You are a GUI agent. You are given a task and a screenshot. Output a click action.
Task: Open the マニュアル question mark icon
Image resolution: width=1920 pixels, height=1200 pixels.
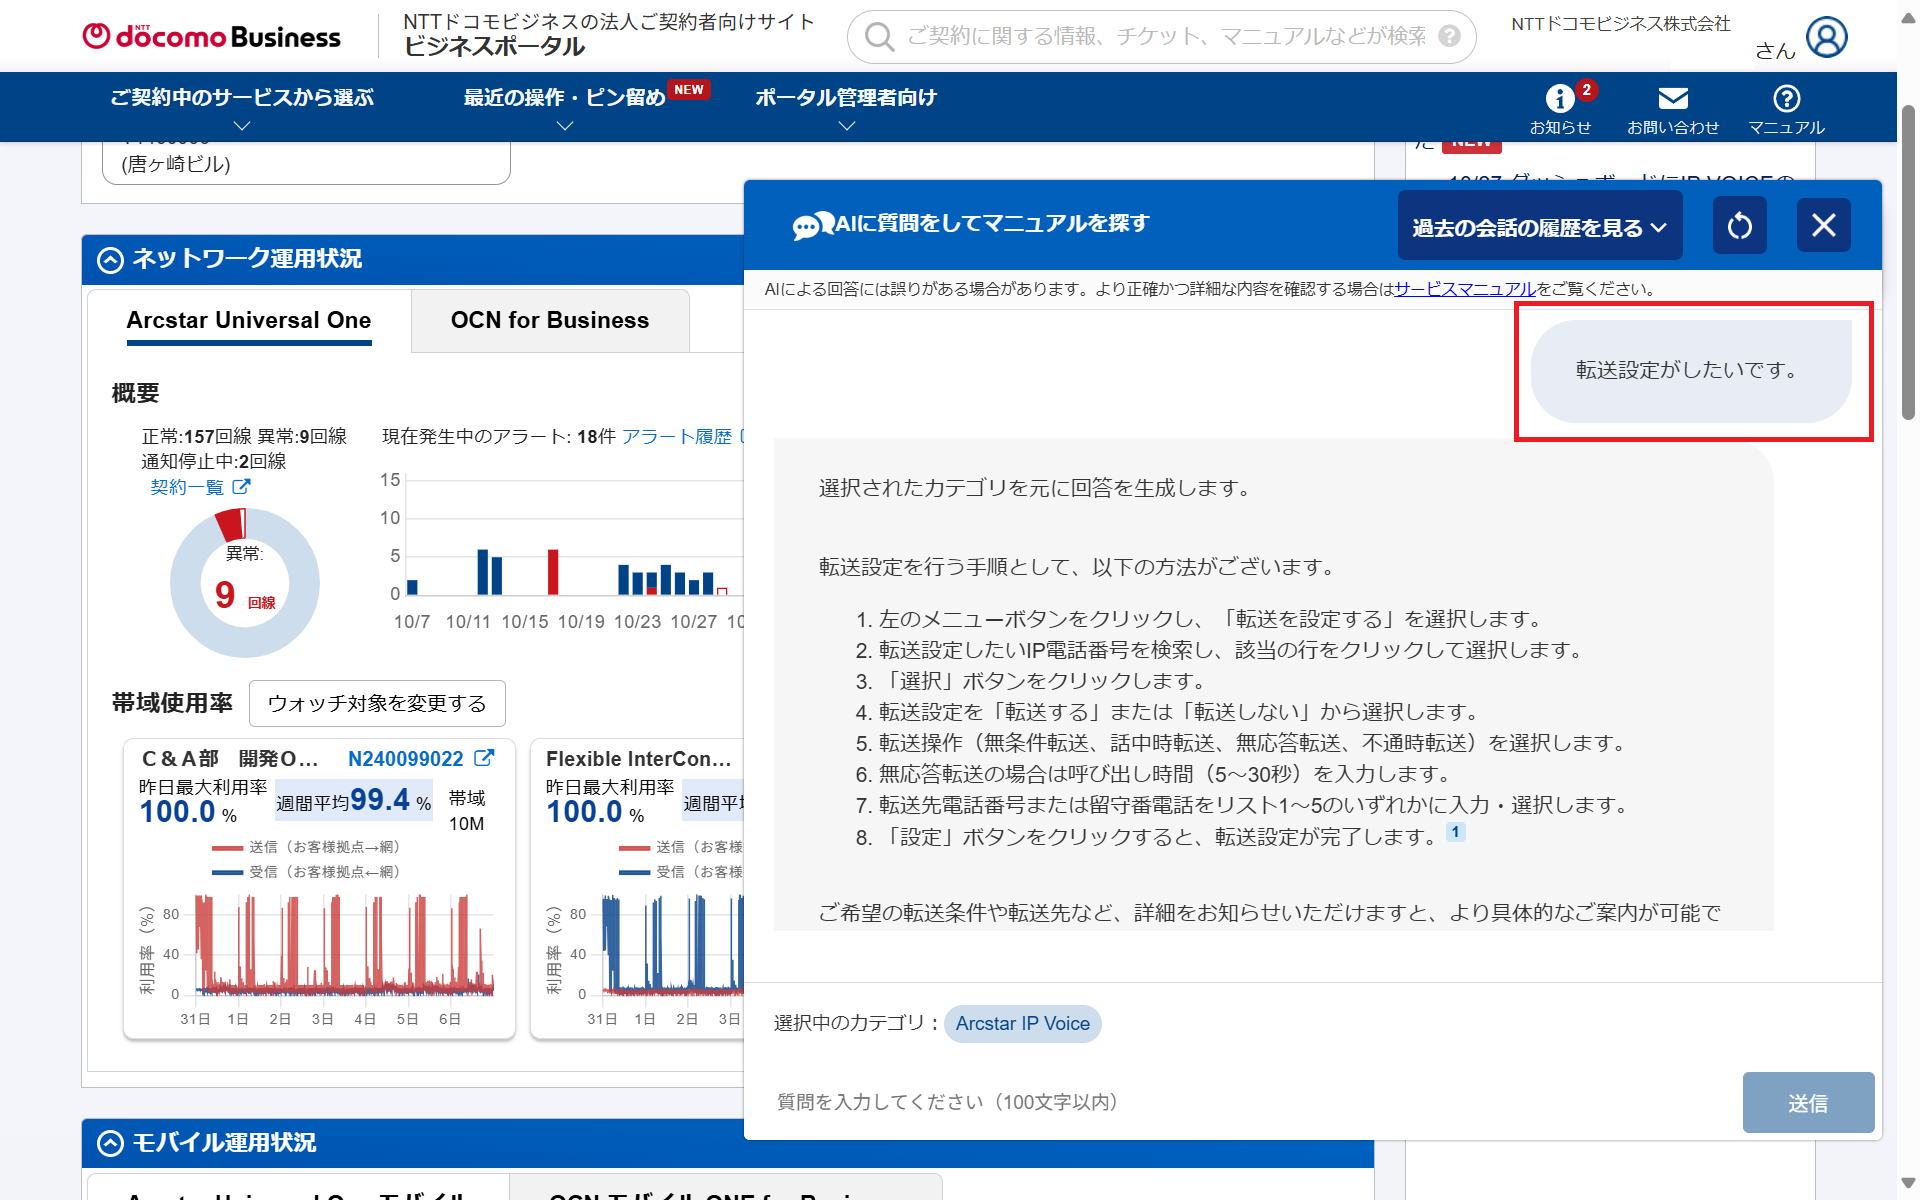[1786, 99]
